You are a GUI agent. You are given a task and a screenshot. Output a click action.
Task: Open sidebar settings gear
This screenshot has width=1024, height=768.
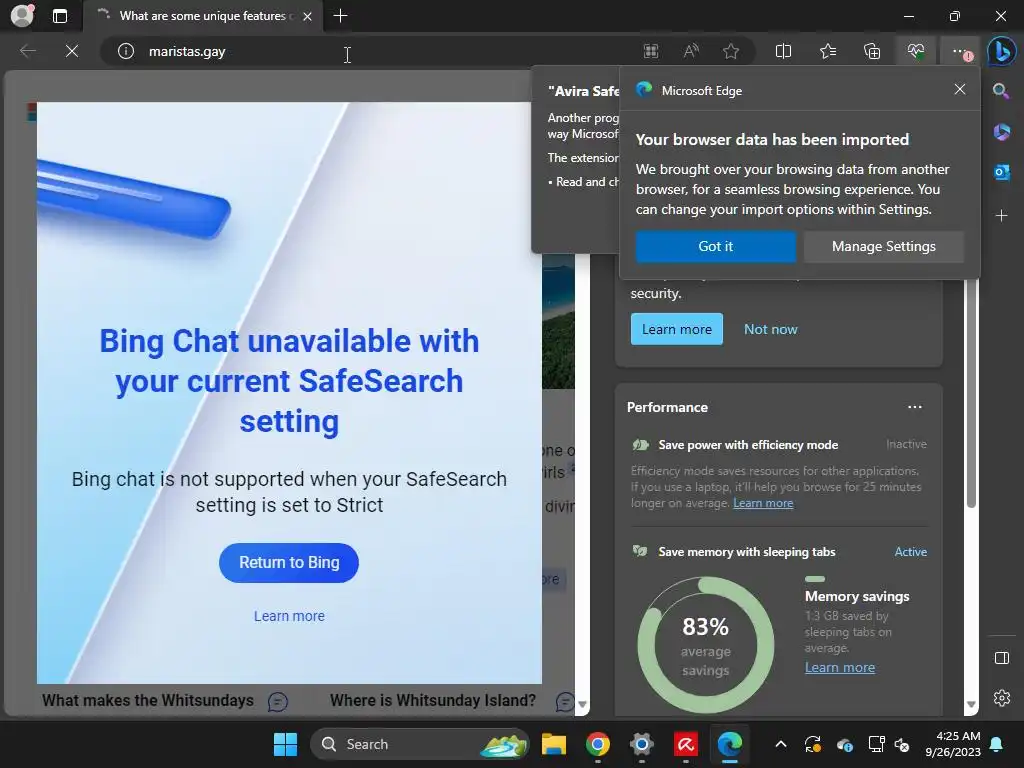coord(1001,697)
